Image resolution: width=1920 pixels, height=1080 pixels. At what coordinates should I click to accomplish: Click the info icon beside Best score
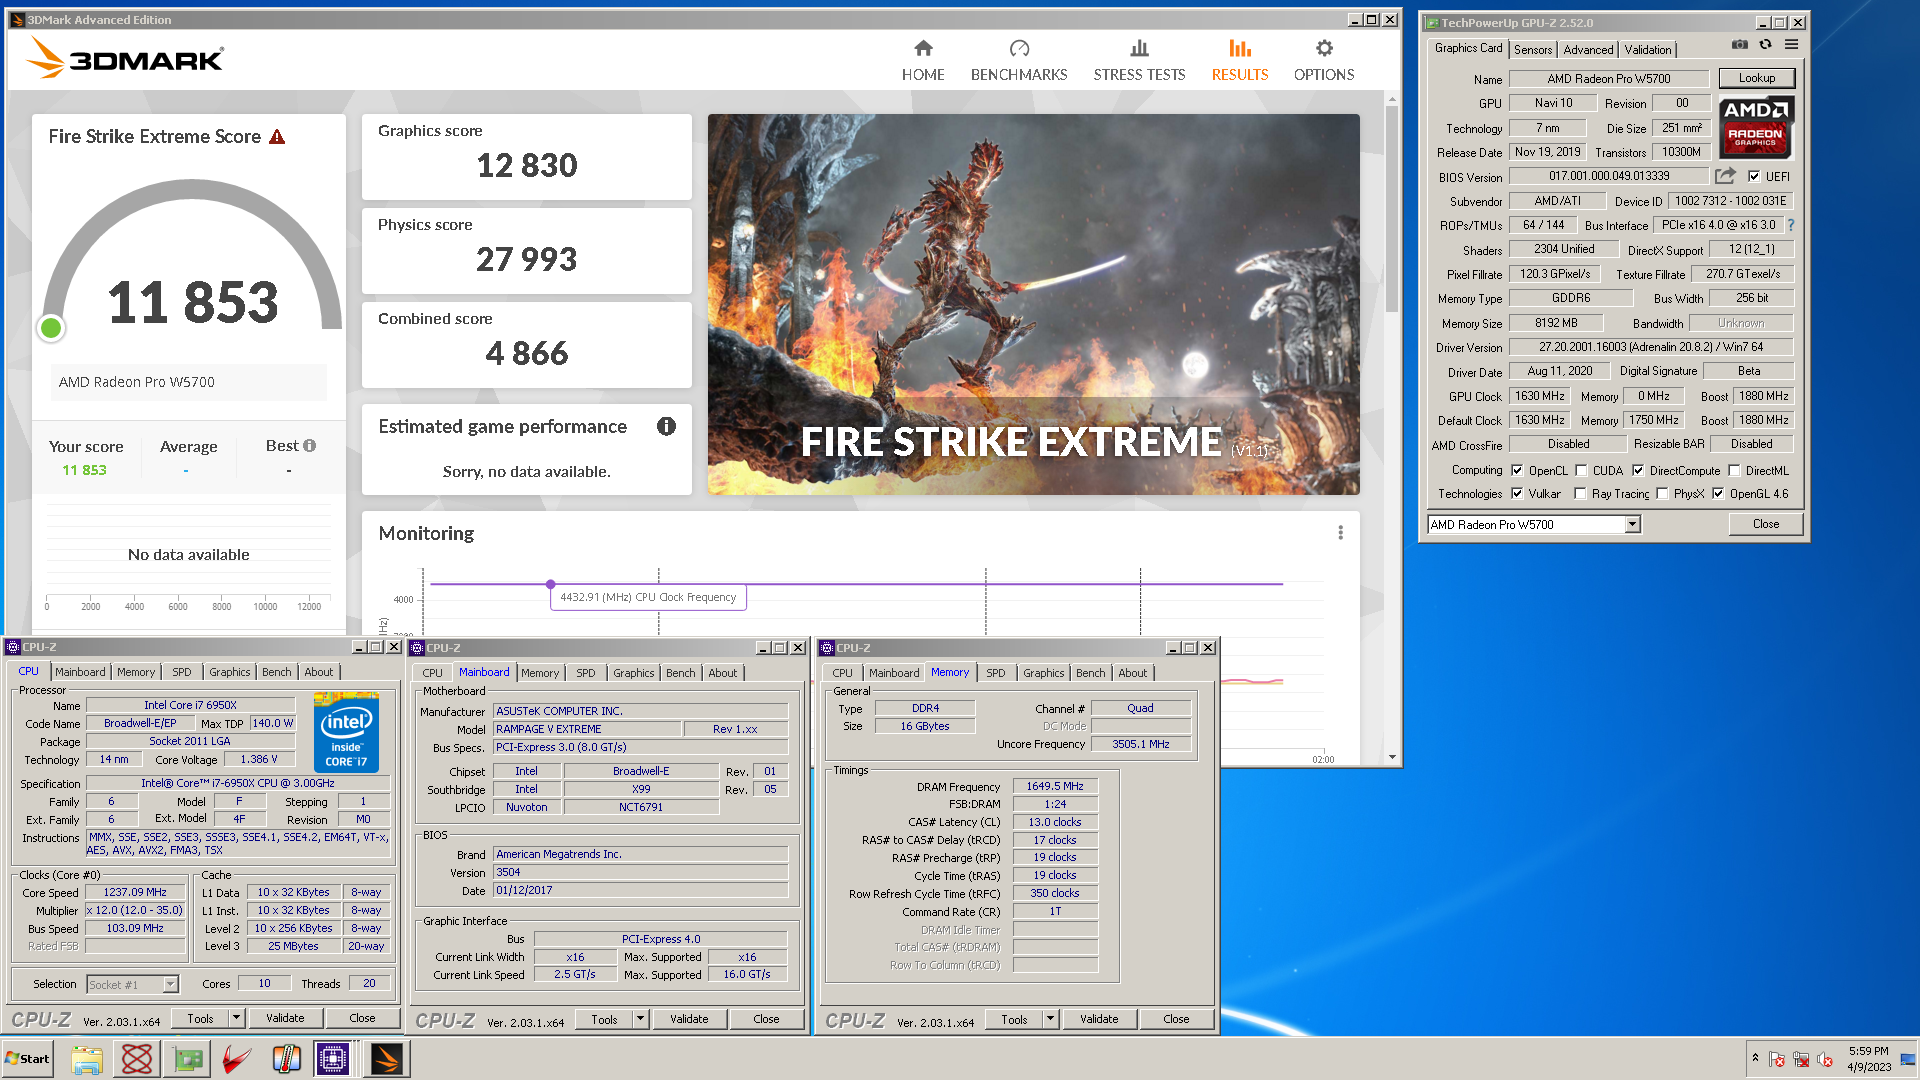click(310, 446)
